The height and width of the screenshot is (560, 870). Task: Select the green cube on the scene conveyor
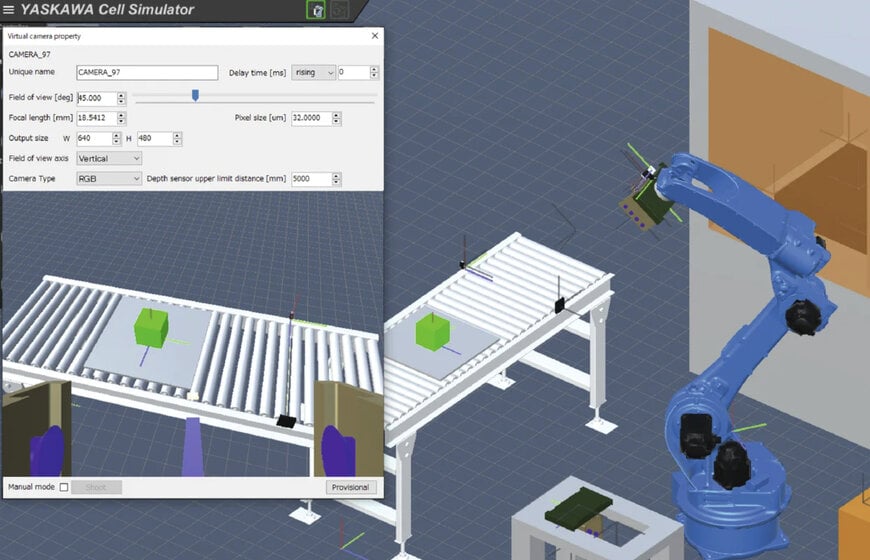432,332
